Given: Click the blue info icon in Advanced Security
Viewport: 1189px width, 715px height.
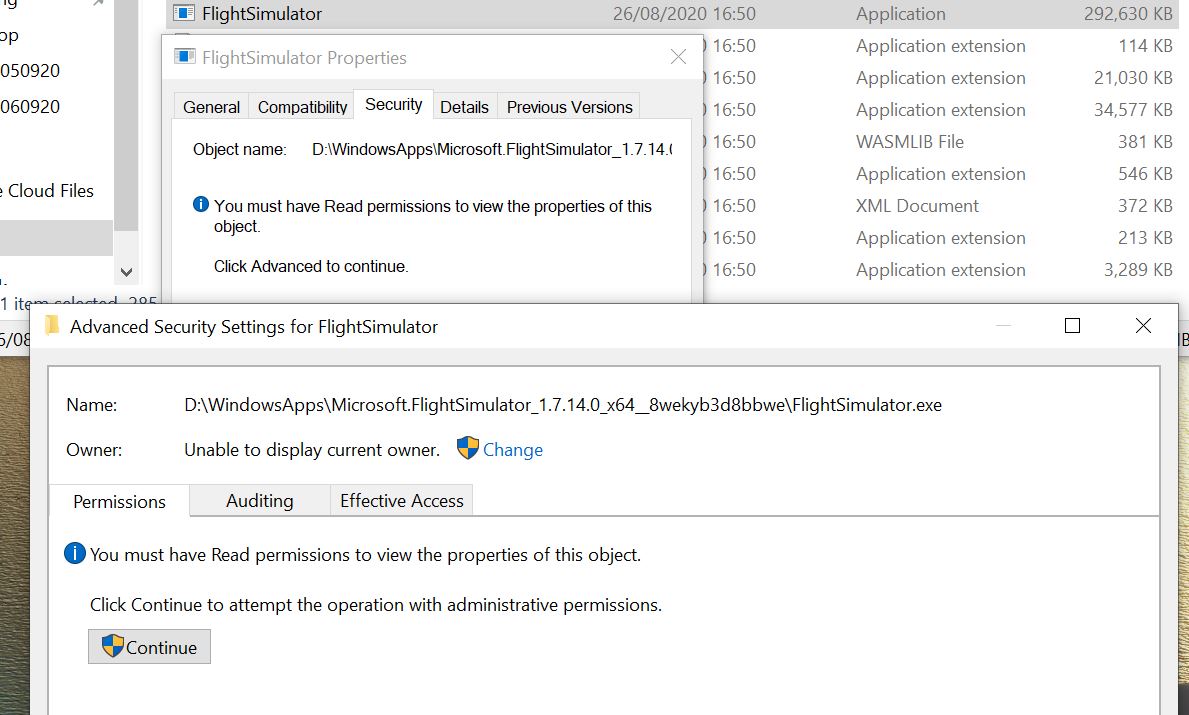Looking at the screenshot, I should point(75,553).
